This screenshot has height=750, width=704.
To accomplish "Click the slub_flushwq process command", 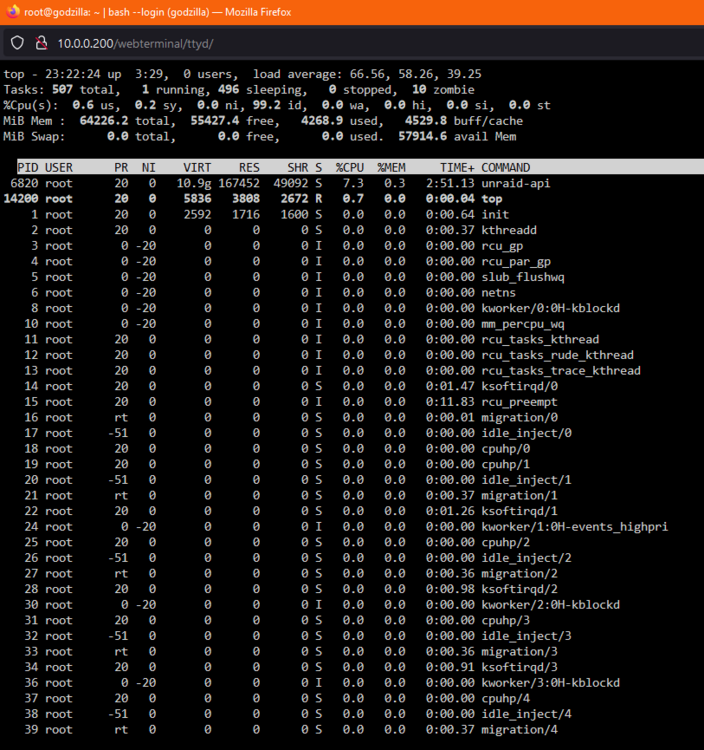I will (x=523, y=277).
